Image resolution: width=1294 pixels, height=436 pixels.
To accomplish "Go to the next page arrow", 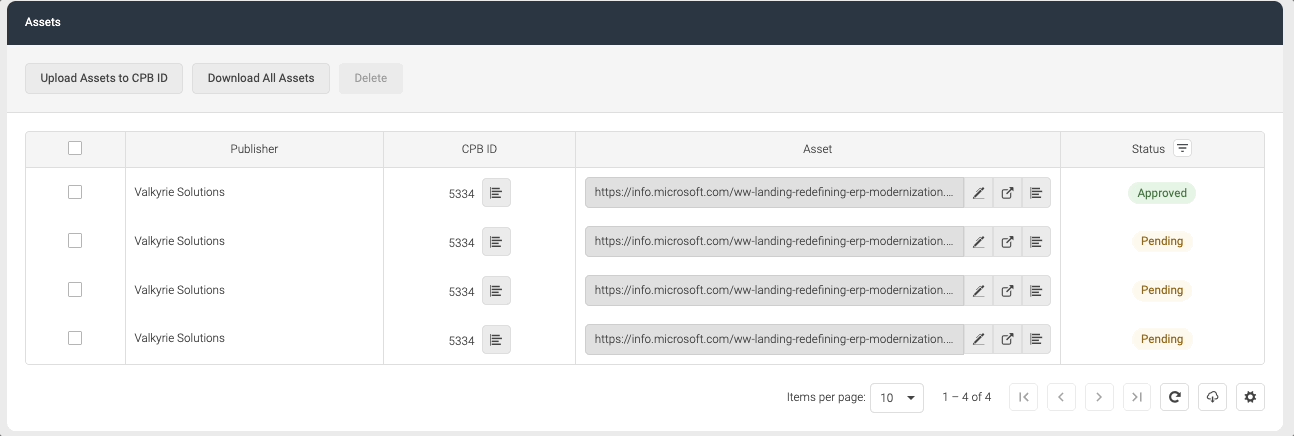I will point(1099,397).
